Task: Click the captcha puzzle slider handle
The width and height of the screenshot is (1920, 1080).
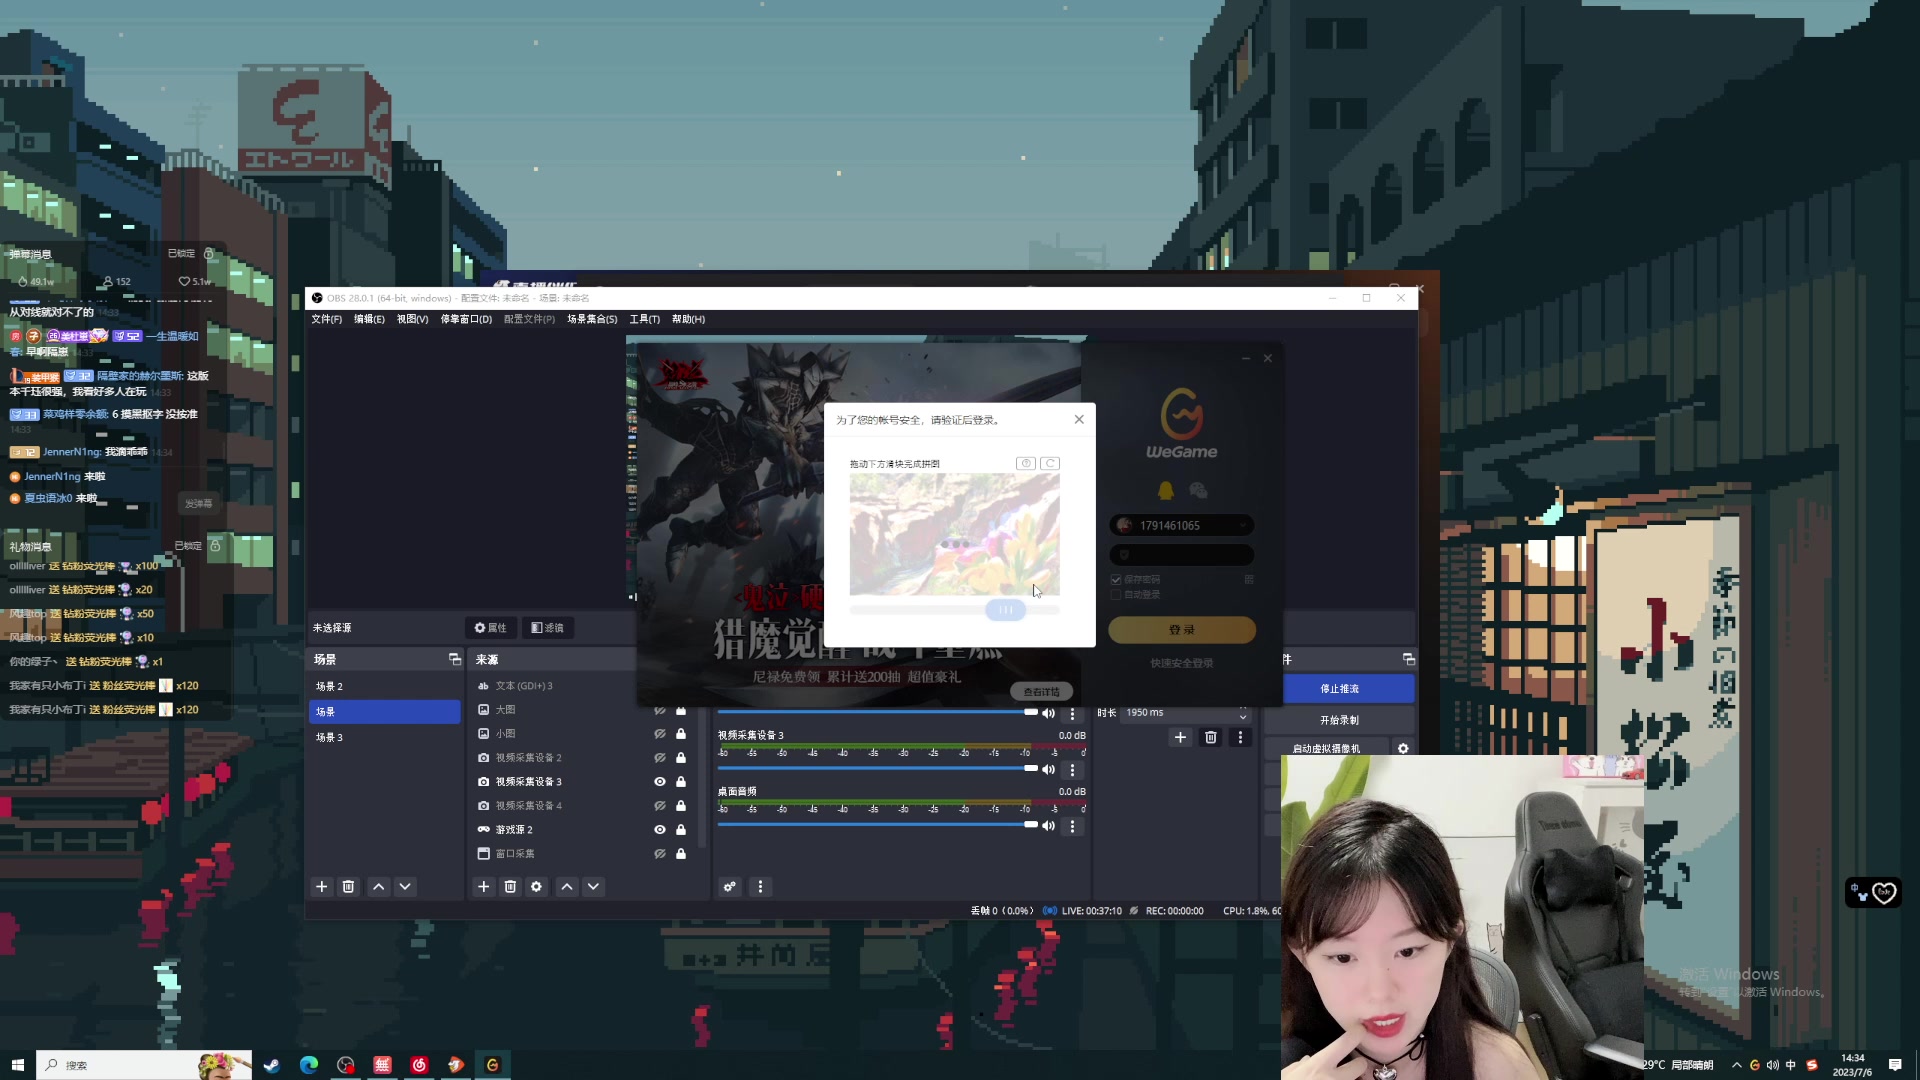Action: 1005,610
